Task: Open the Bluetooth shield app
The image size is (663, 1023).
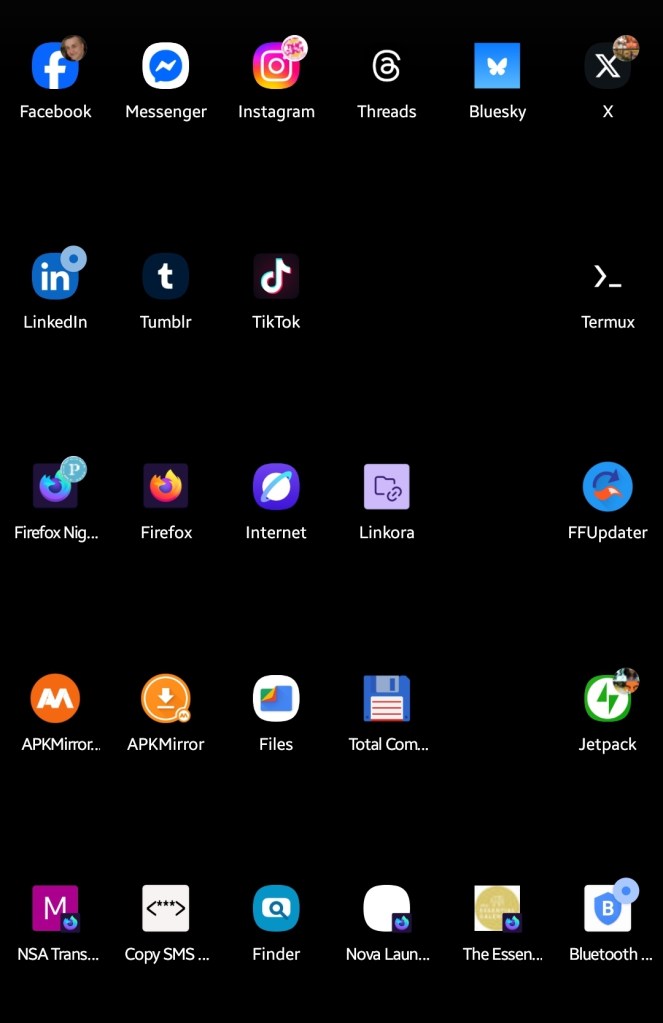Action: (x=607, y=909)
